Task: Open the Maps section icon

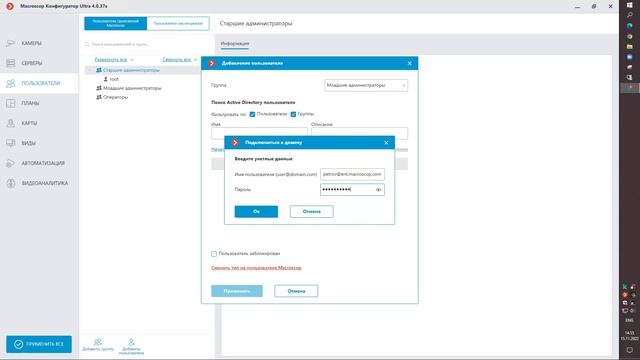Action: pos(11,123)
